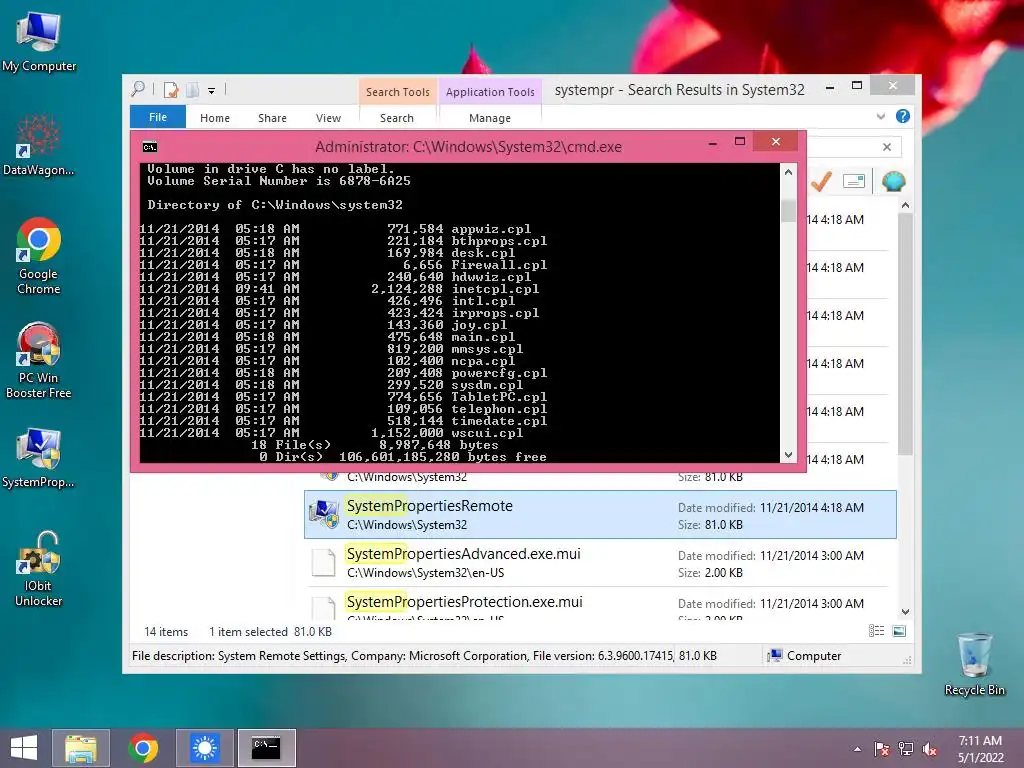
Task: Open My Computer desktop icon
Action: point(38,42)
